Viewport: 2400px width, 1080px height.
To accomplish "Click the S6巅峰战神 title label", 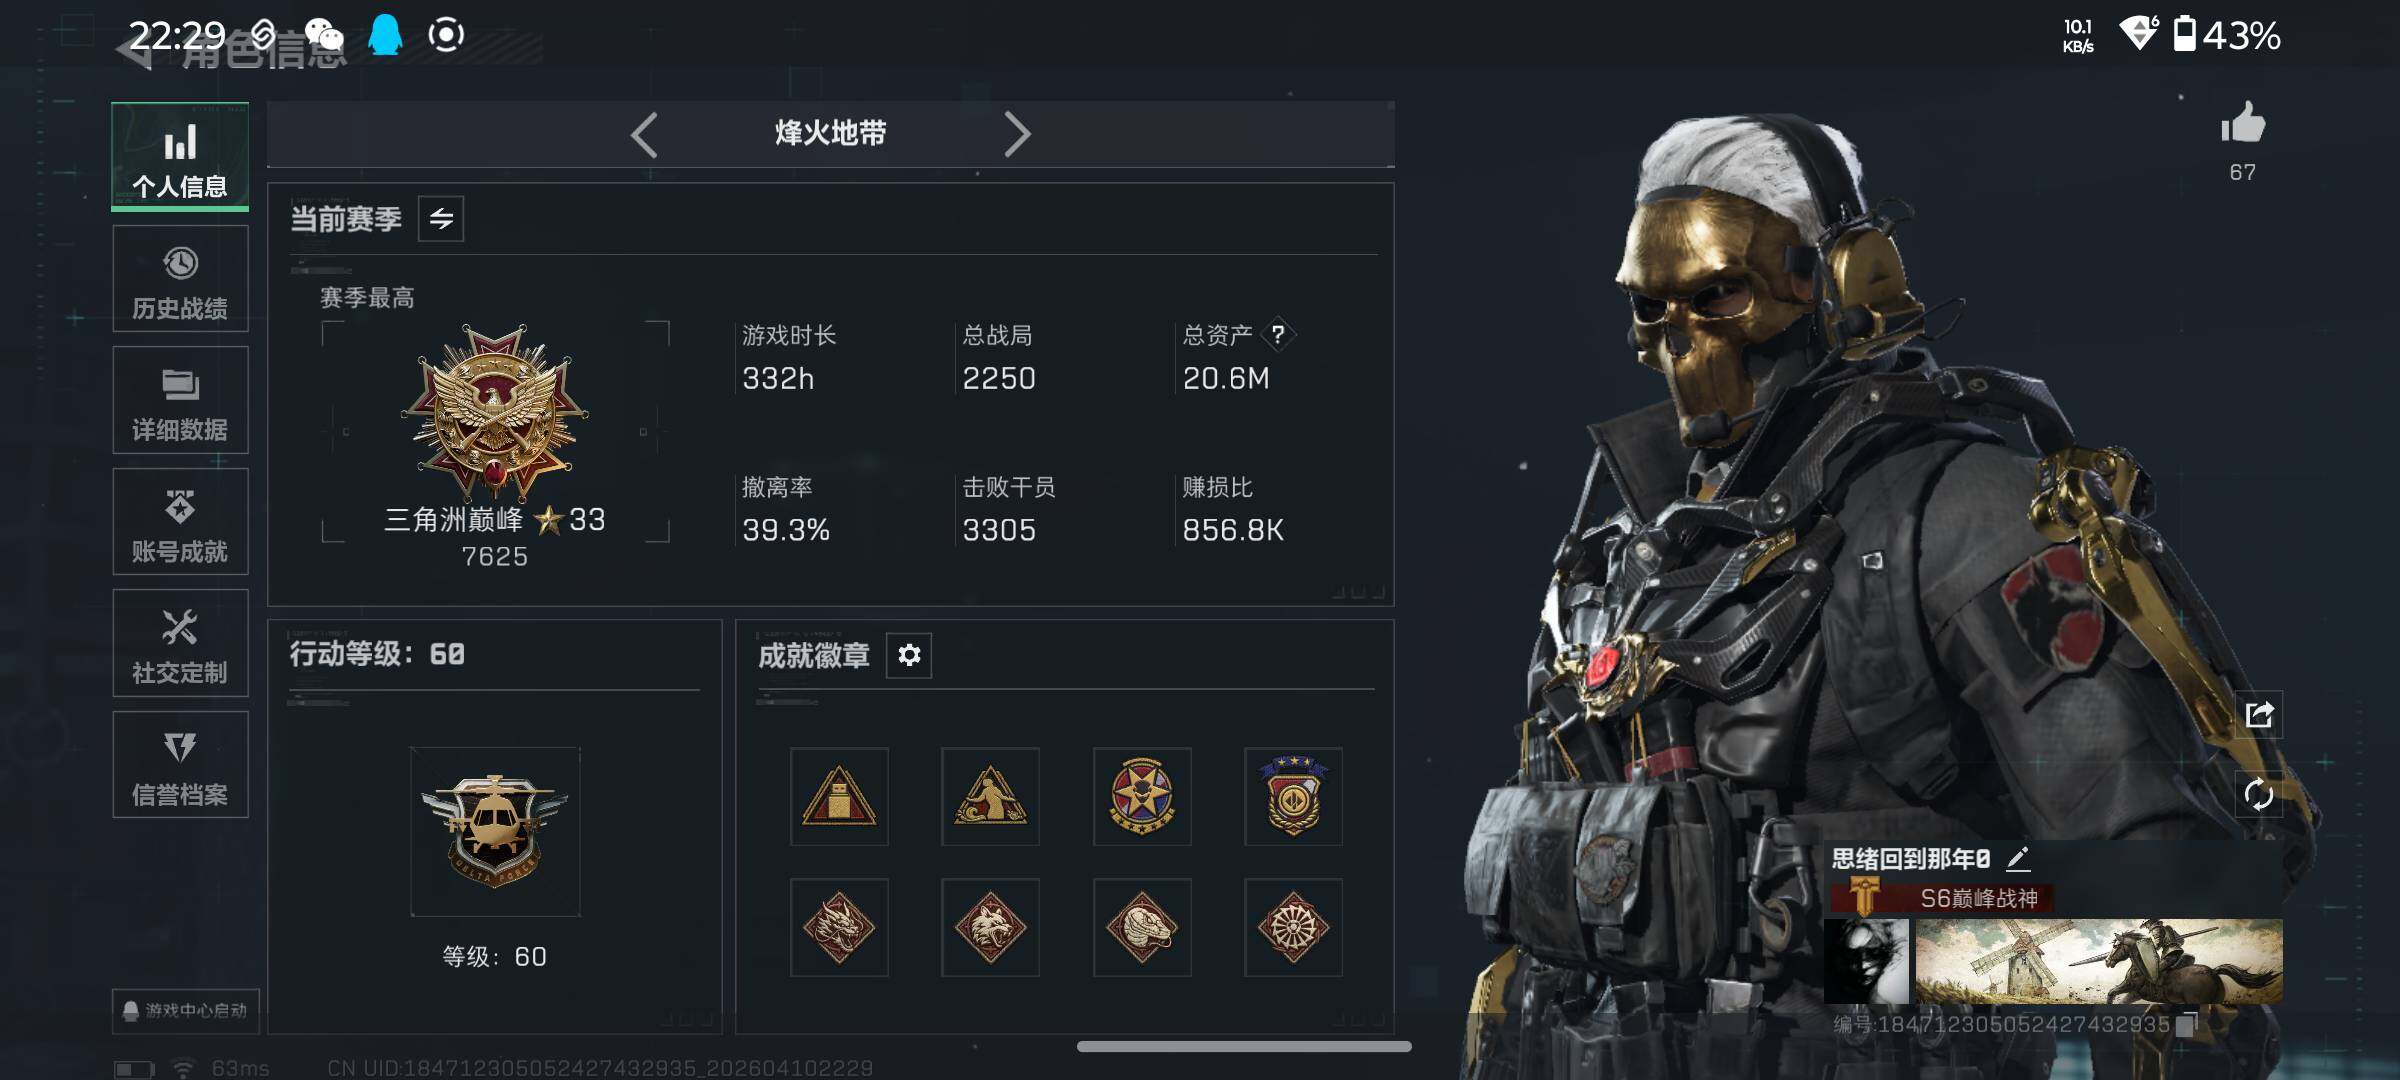I will click(1978, 898).
